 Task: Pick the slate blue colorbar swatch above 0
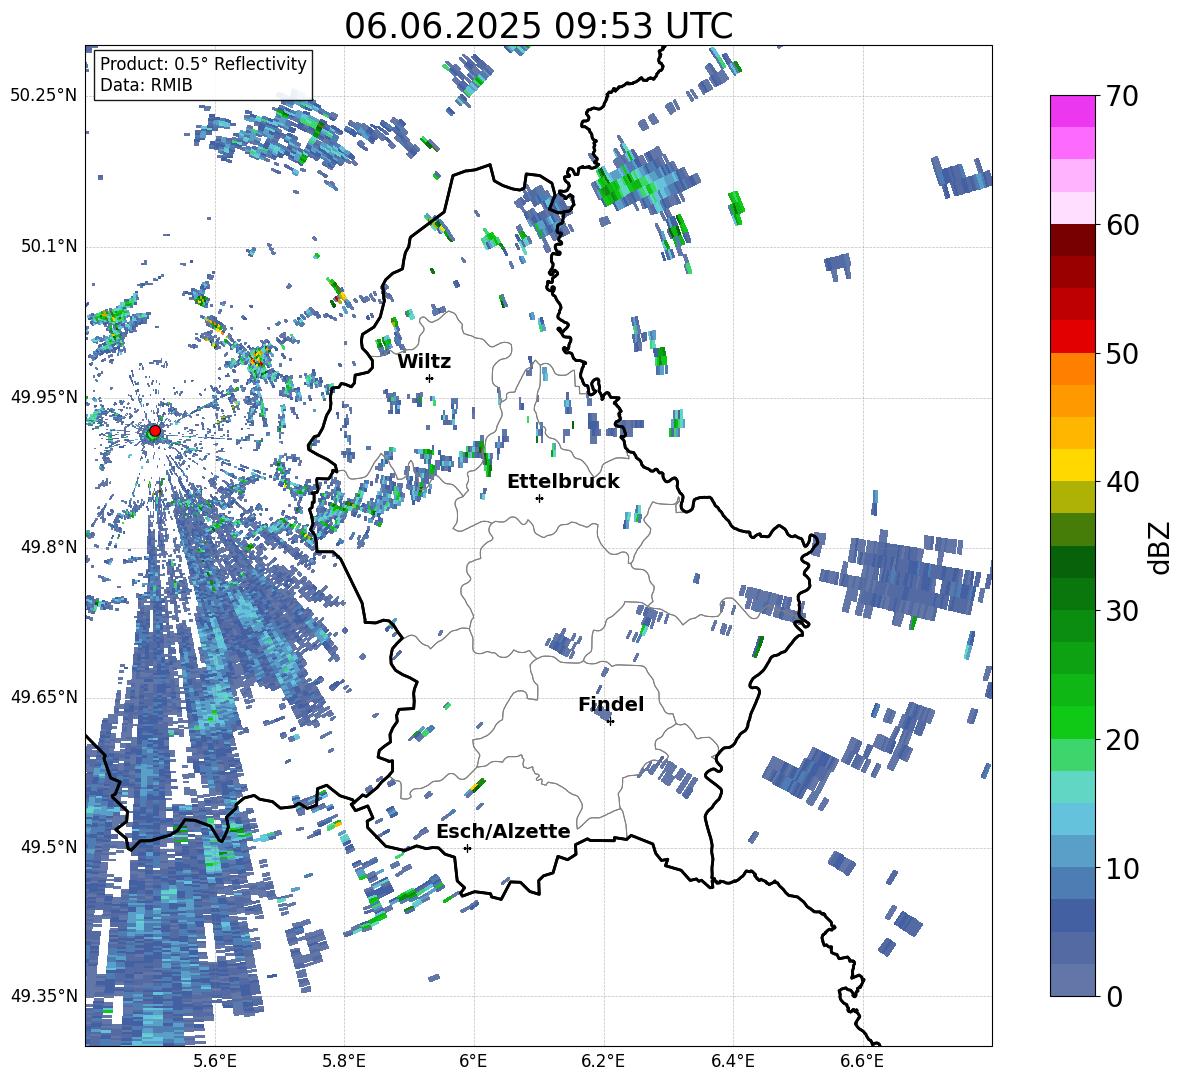1072,980
